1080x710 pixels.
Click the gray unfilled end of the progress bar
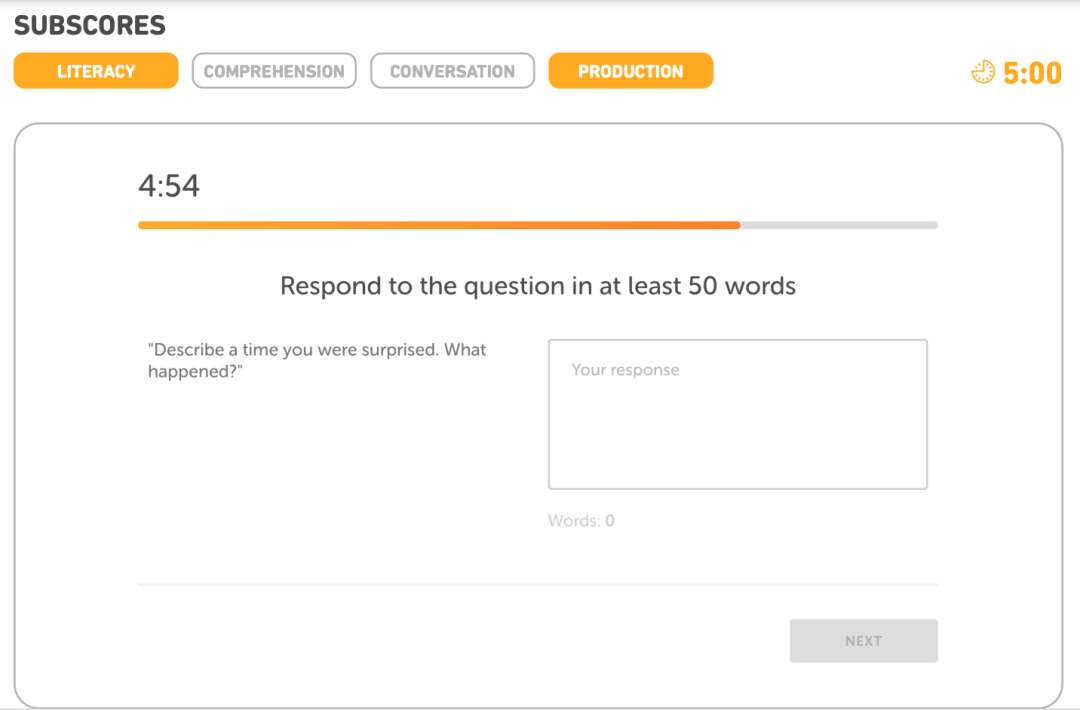pos(838,225)
